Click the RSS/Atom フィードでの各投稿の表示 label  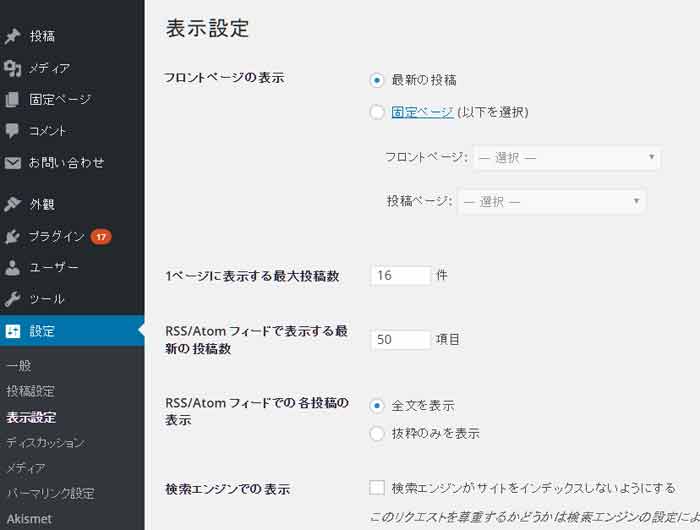click(257, 411)
